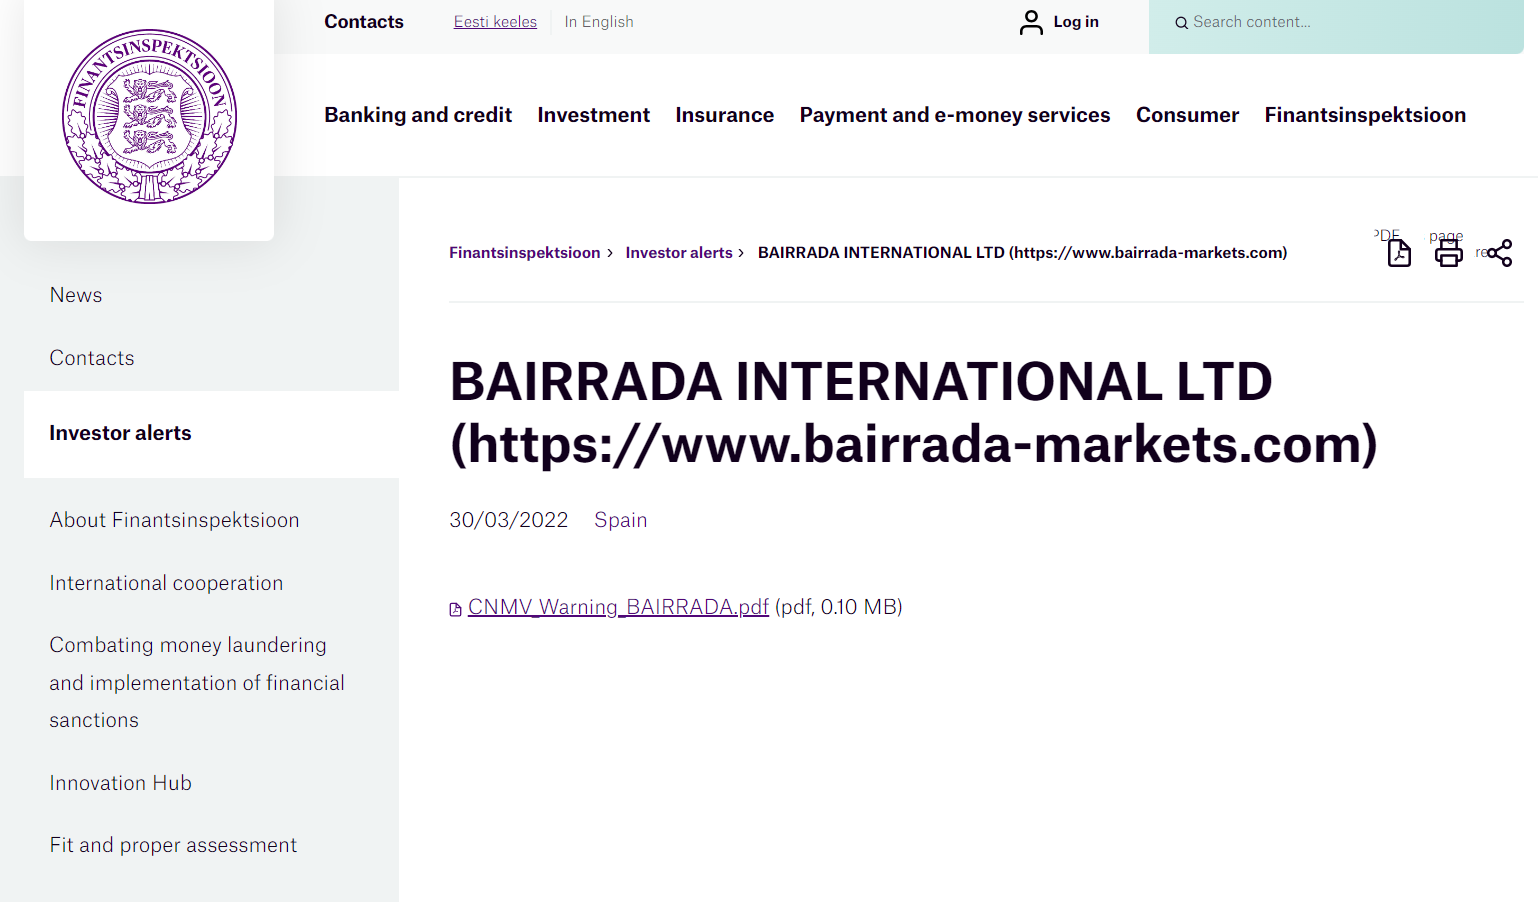Viewport: 1538px width, 902px height.
Task: Select Innovation Hub in sidebar
Action: 120,783
